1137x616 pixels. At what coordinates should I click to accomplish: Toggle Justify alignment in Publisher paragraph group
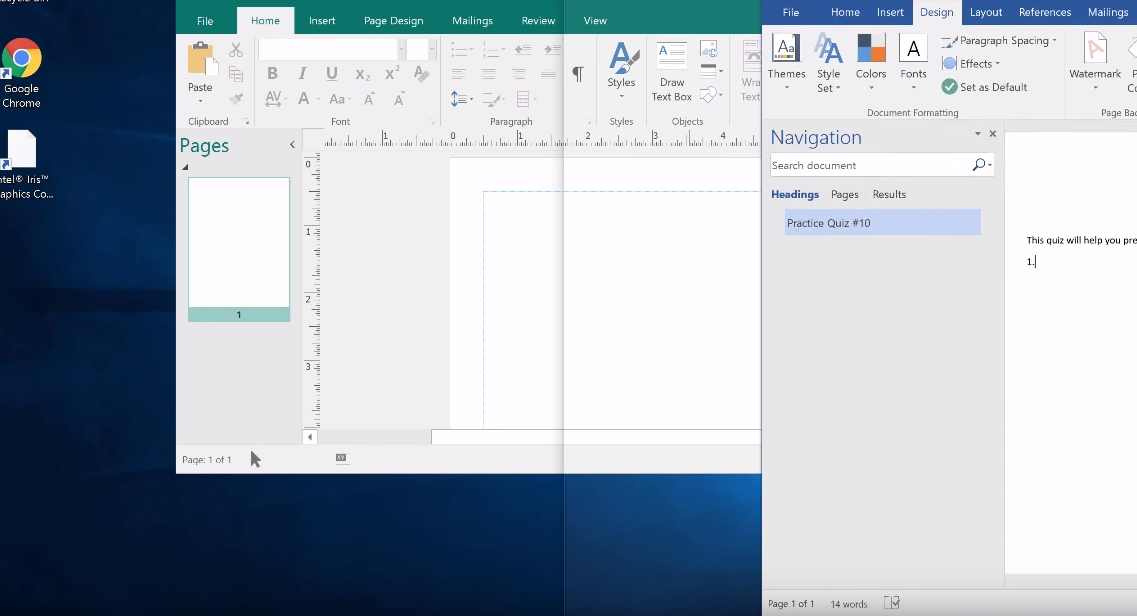548,73
